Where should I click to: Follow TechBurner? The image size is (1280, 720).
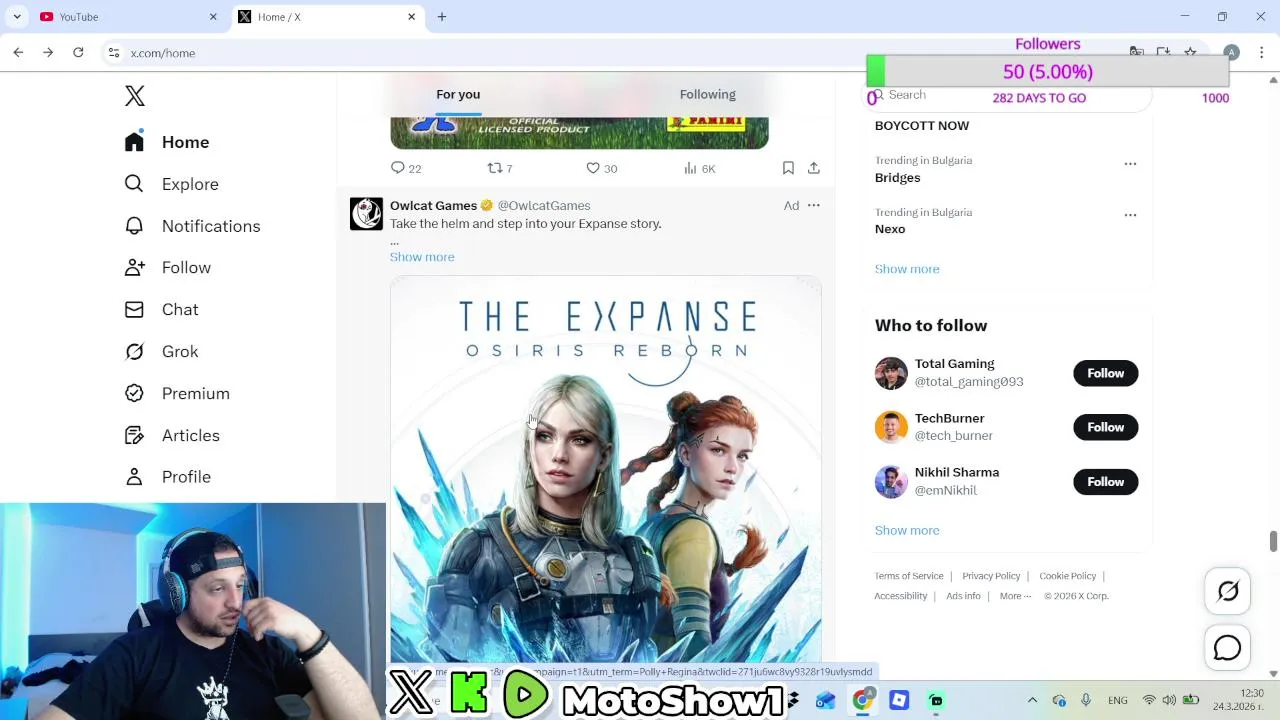tap(1106, 427)
